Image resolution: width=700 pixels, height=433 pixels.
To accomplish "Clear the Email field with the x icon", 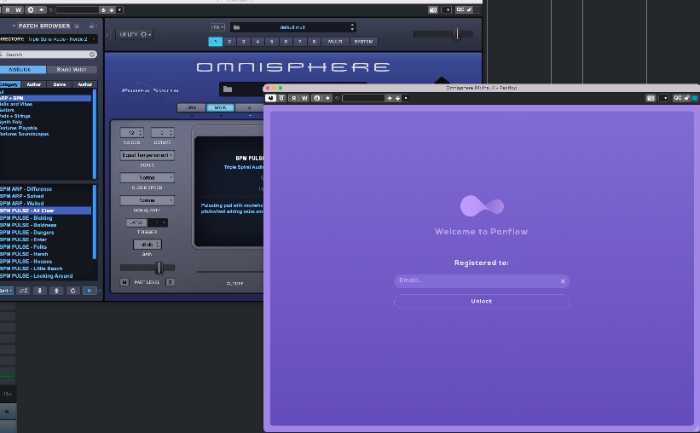I will tap(562, 281).
